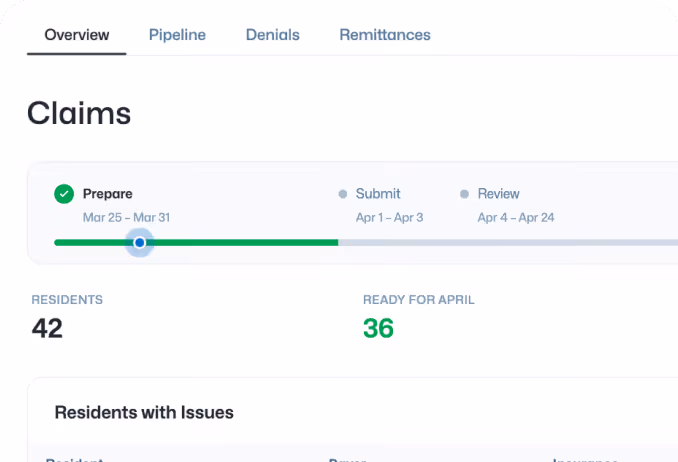Click the Residents count 42
This screenshot has width=678, height=462.
[x=47, y=328]
